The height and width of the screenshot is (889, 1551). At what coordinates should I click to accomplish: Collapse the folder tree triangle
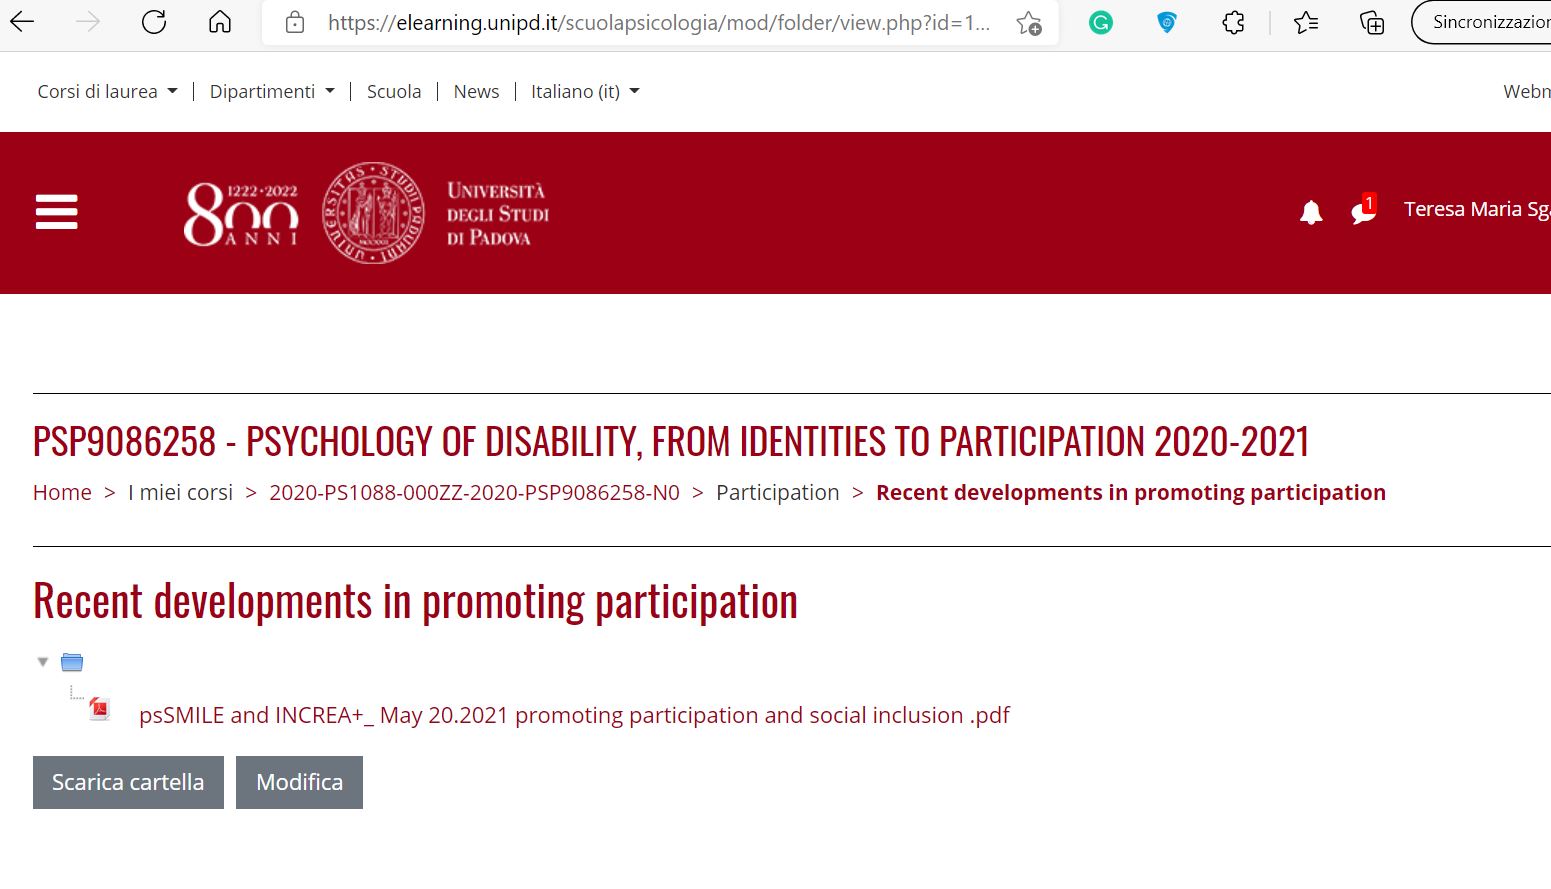point(43,662)
